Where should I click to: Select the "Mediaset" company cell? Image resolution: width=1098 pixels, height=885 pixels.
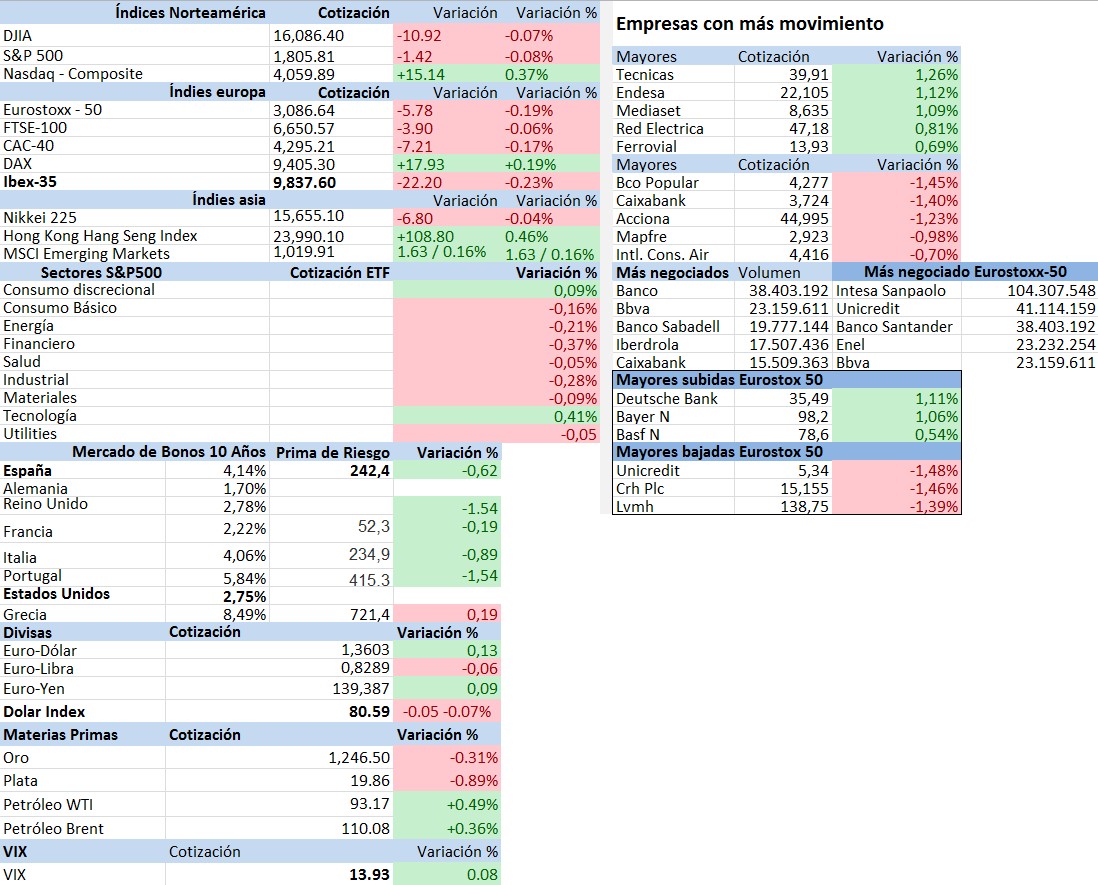[648, 111]
